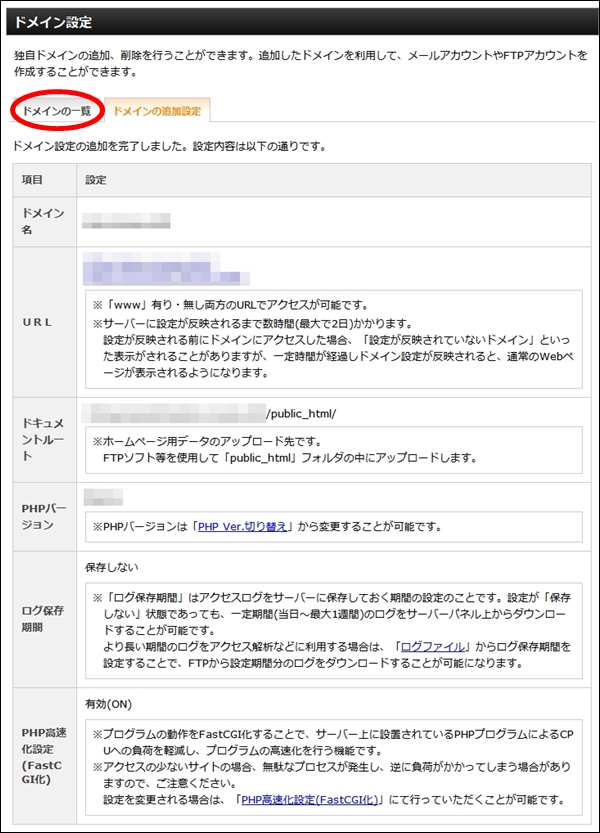
Task: Click the note about www有り・無し URLs
Action: [x=231, y=305]
